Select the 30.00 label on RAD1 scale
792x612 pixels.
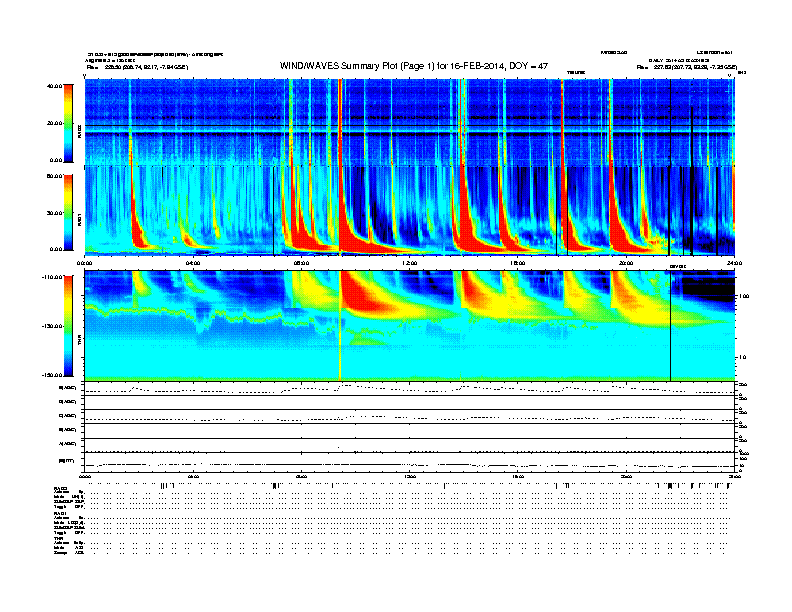click(54, 213)
